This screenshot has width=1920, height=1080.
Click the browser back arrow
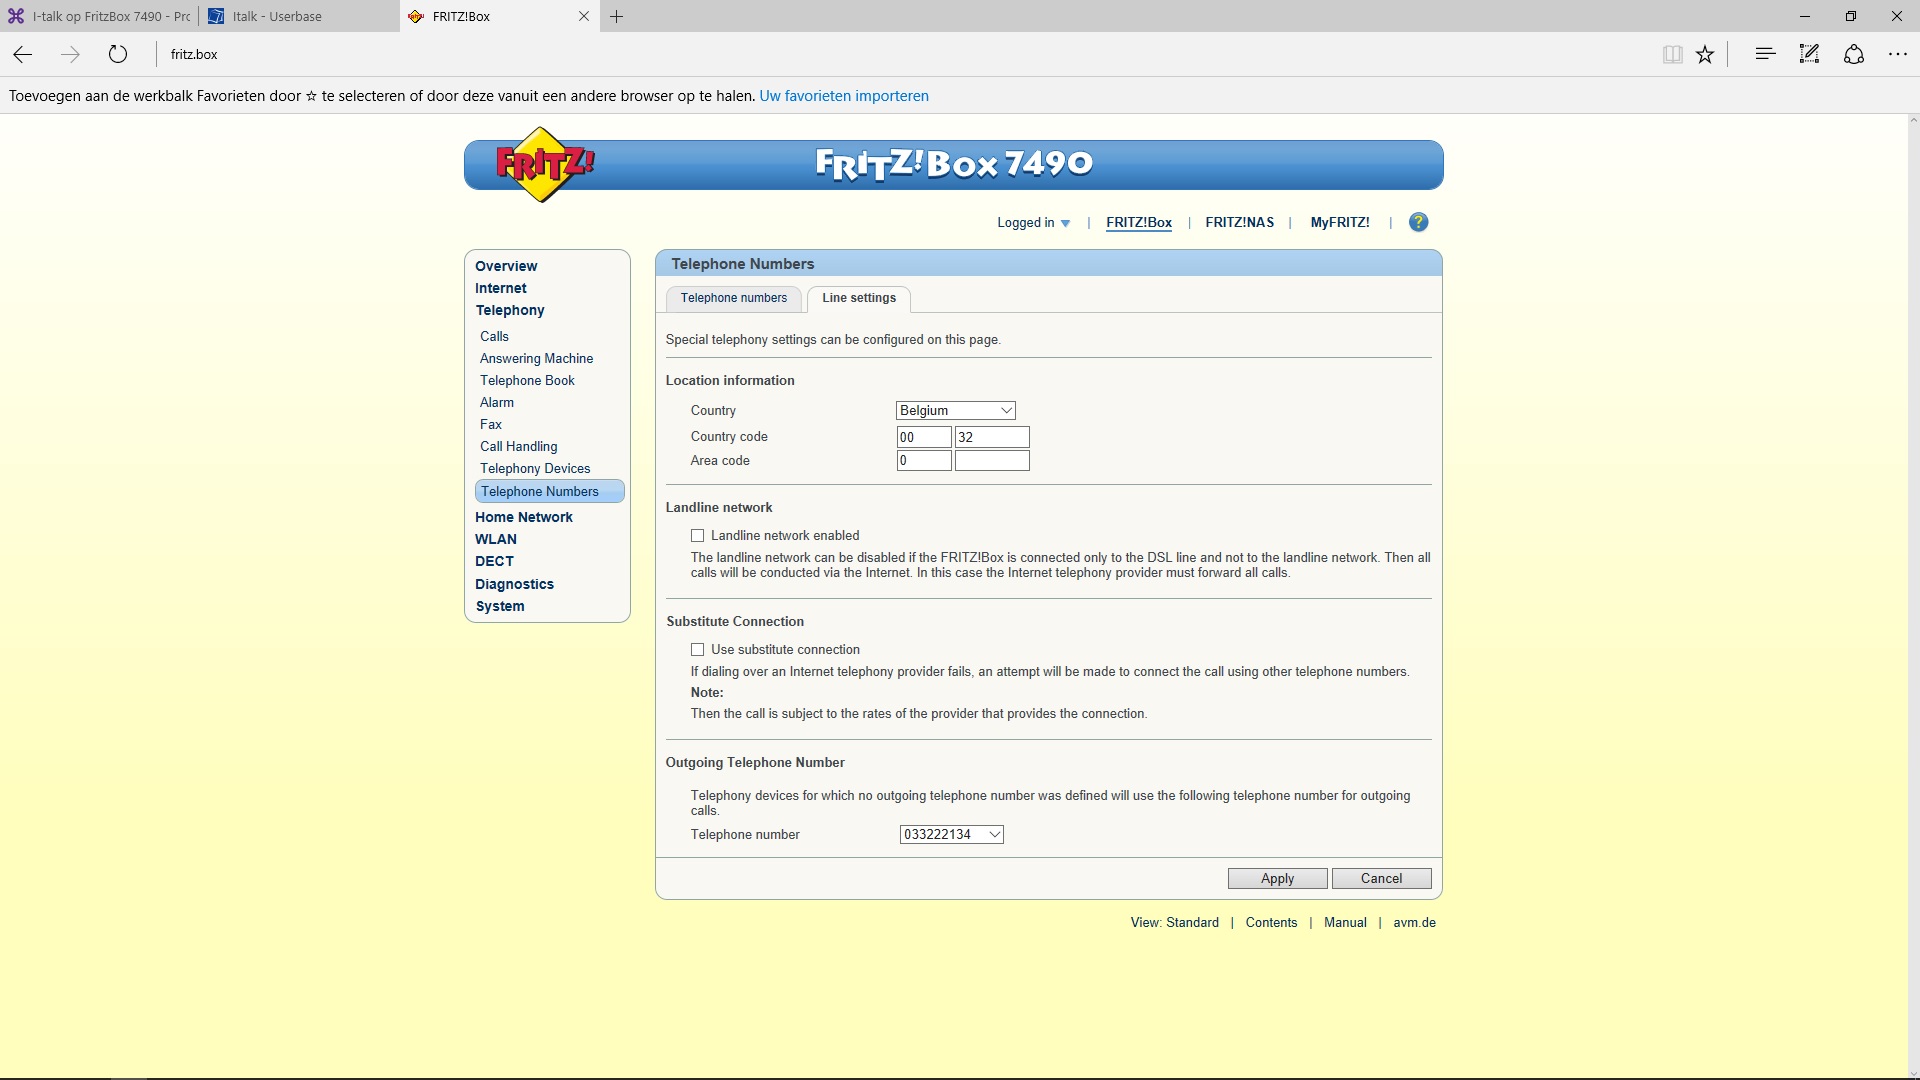tap(23, 54)
